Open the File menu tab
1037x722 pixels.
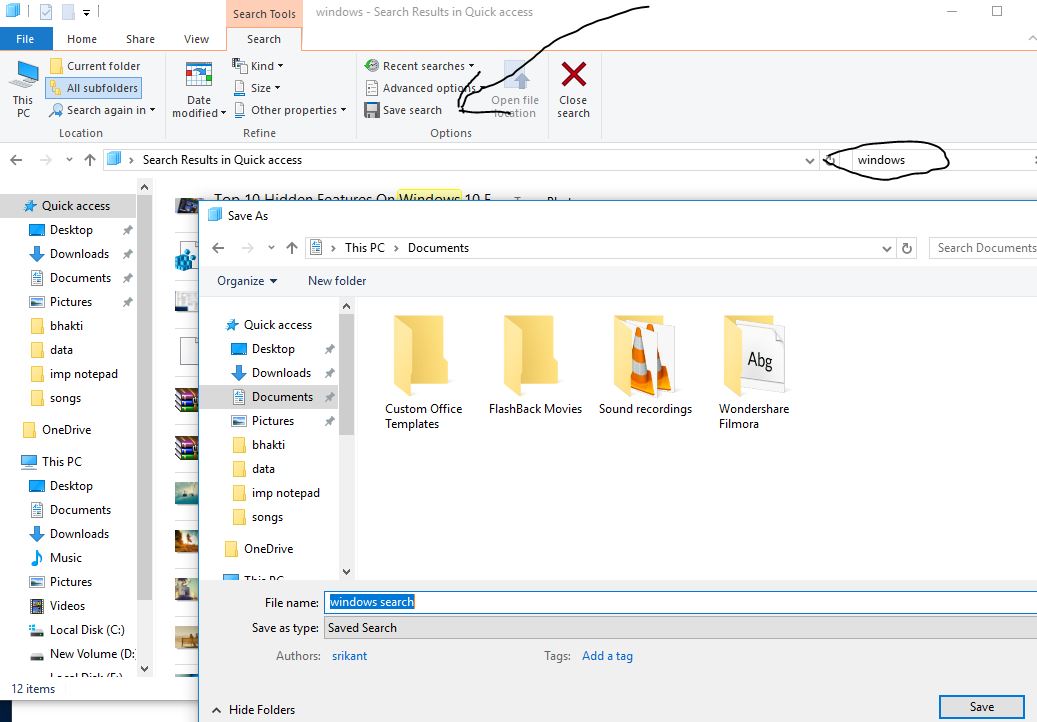click(25, 39)
